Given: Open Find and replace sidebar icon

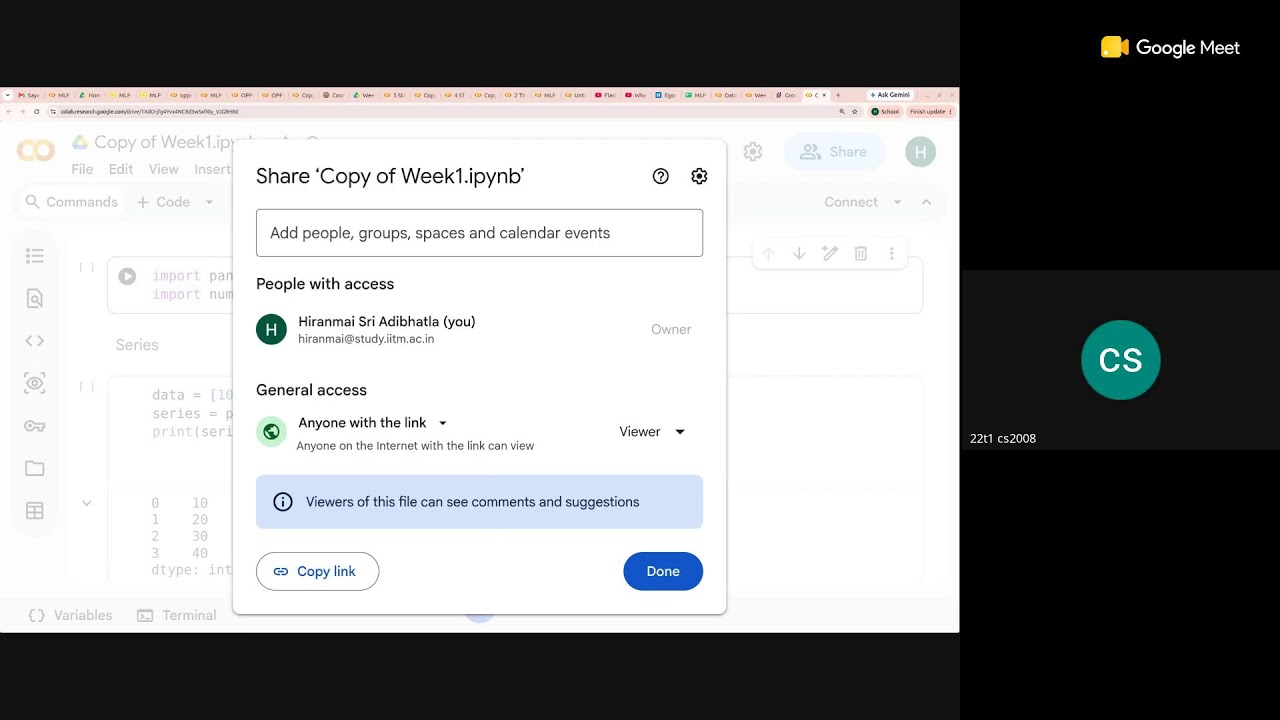Looking at the screenshot, I should [x=35, y=298].
